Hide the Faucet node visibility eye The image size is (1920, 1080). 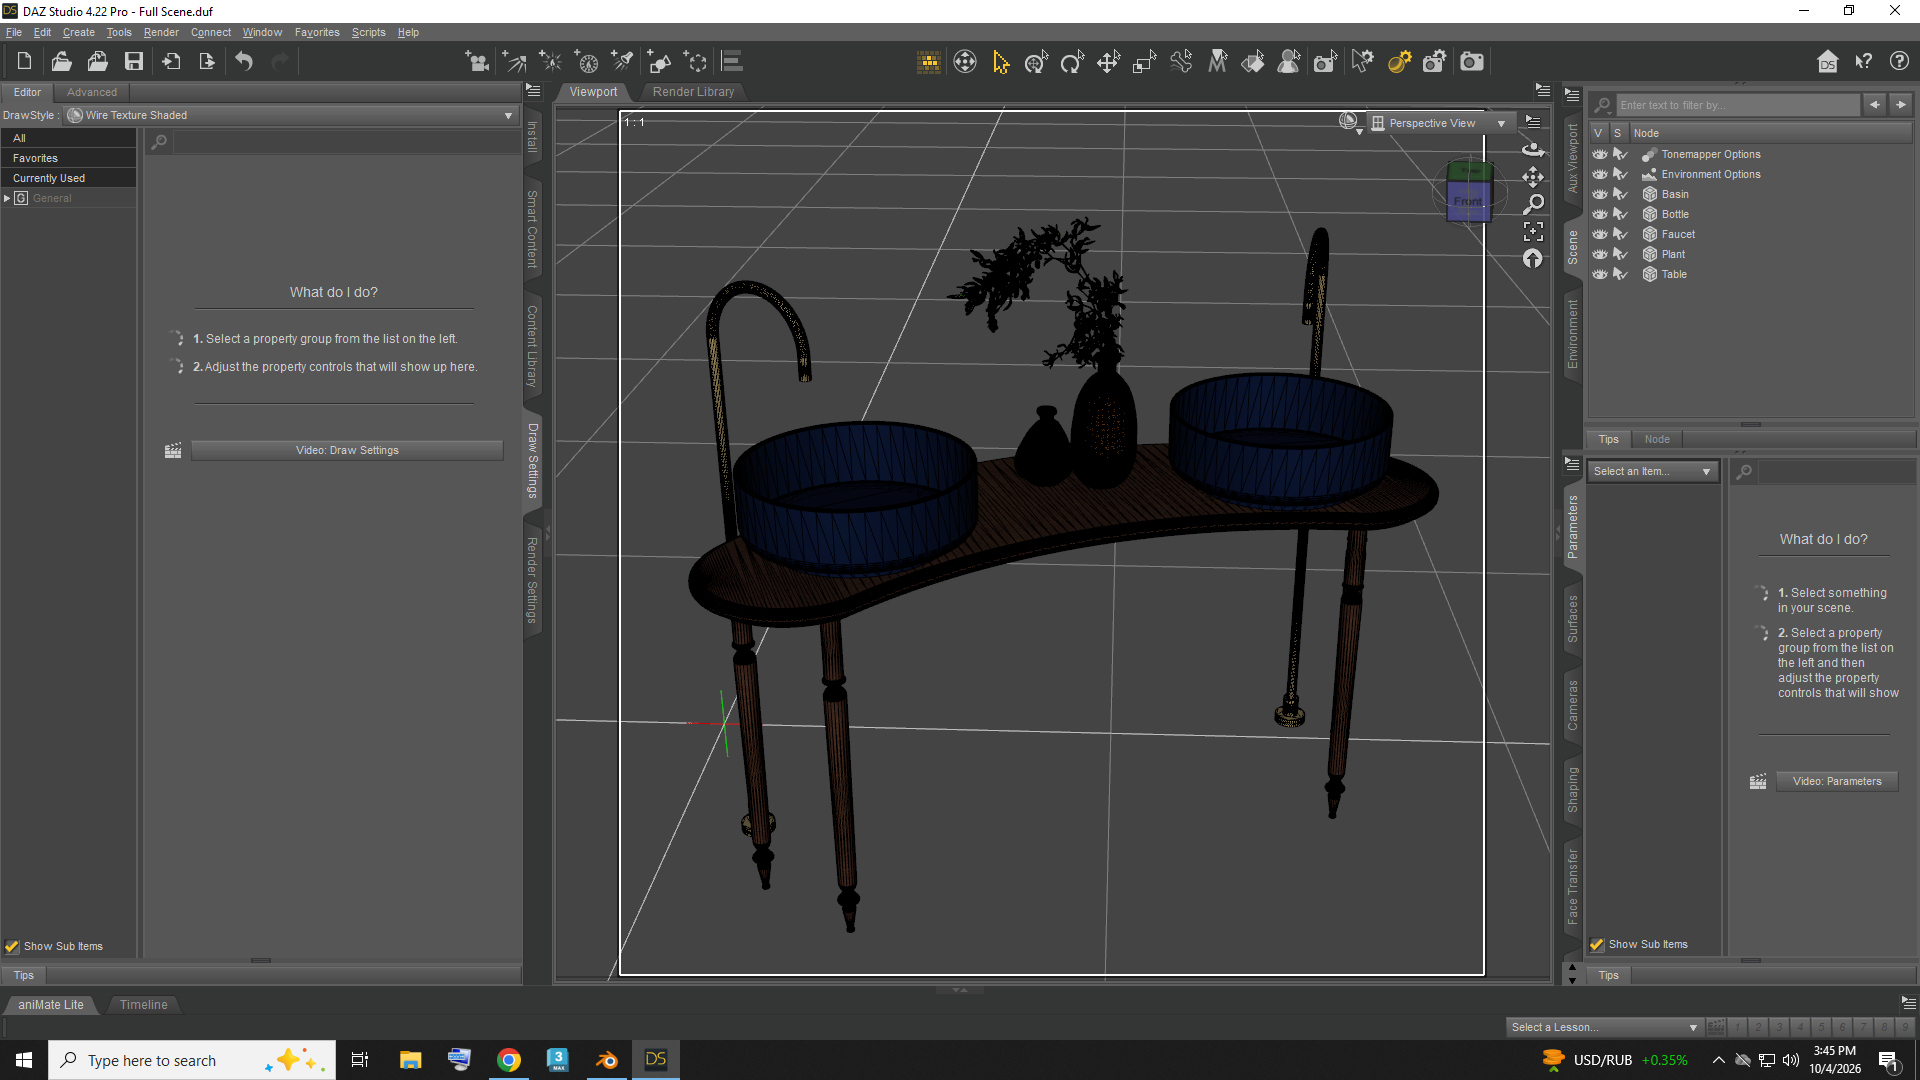click(x=1600, y=234)
